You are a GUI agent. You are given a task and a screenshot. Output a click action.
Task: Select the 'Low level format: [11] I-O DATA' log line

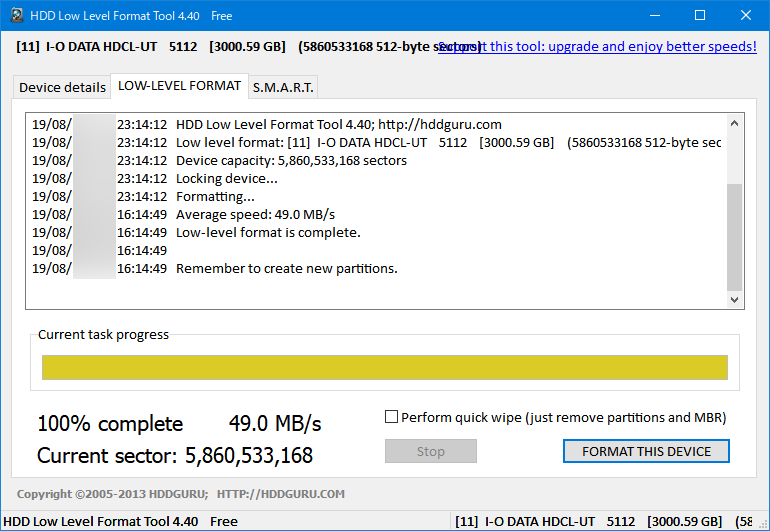[x=376, y=142]
